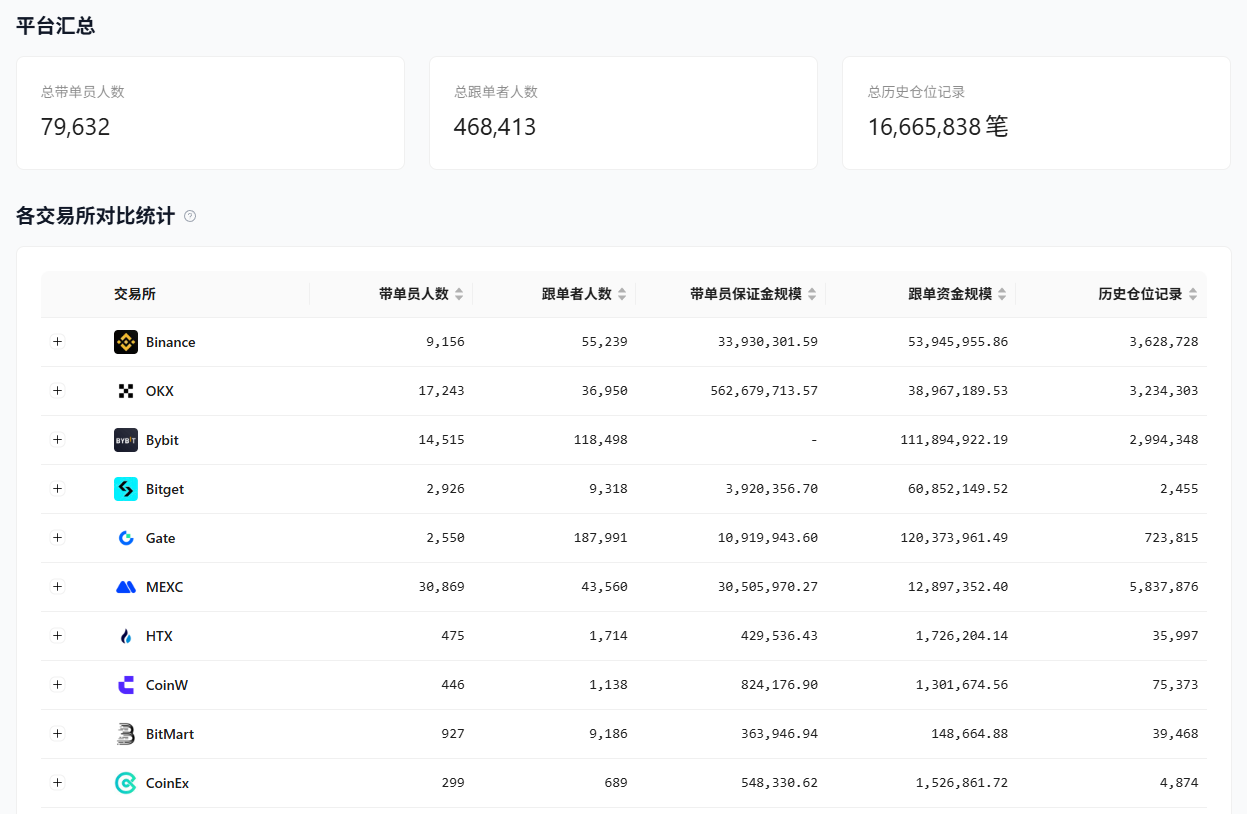The height and width of the screenshot is (814, 1247).
Task: Click the 历史仓位记录 header label
Action: tap(1140, 294)
